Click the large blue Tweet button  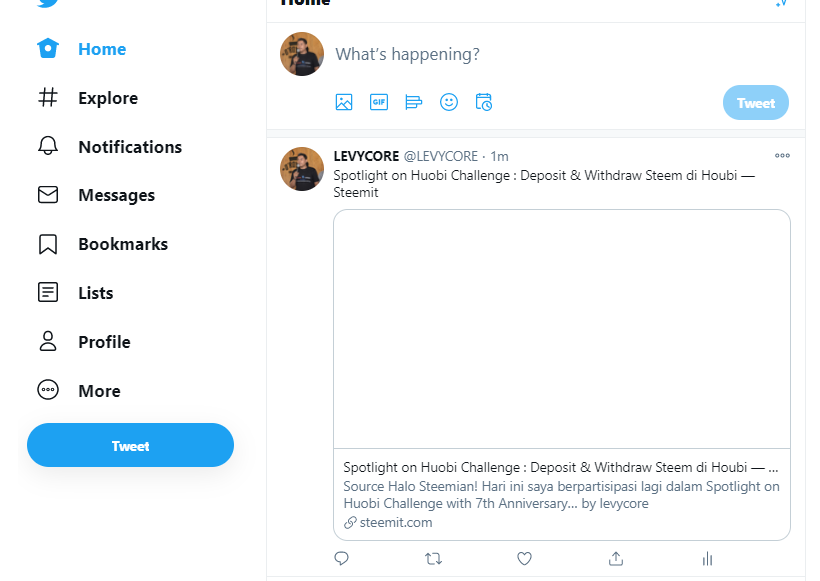(x=130, y=445)
